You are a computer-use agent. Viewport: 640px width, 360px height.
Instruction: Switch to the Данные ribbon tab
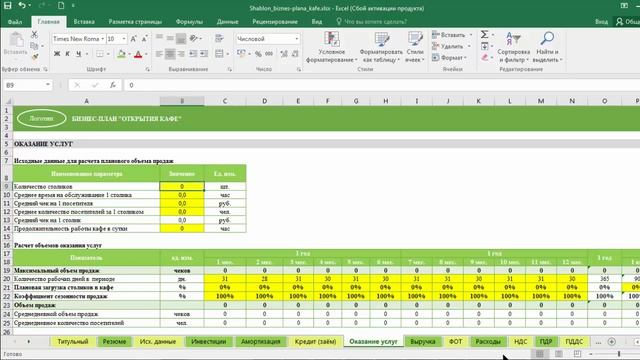[x=227, y=22]
